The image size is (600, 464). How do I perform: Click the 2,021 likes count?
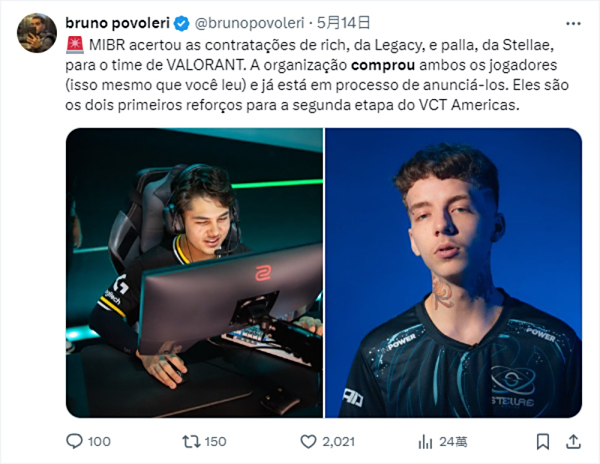(339, 442)
